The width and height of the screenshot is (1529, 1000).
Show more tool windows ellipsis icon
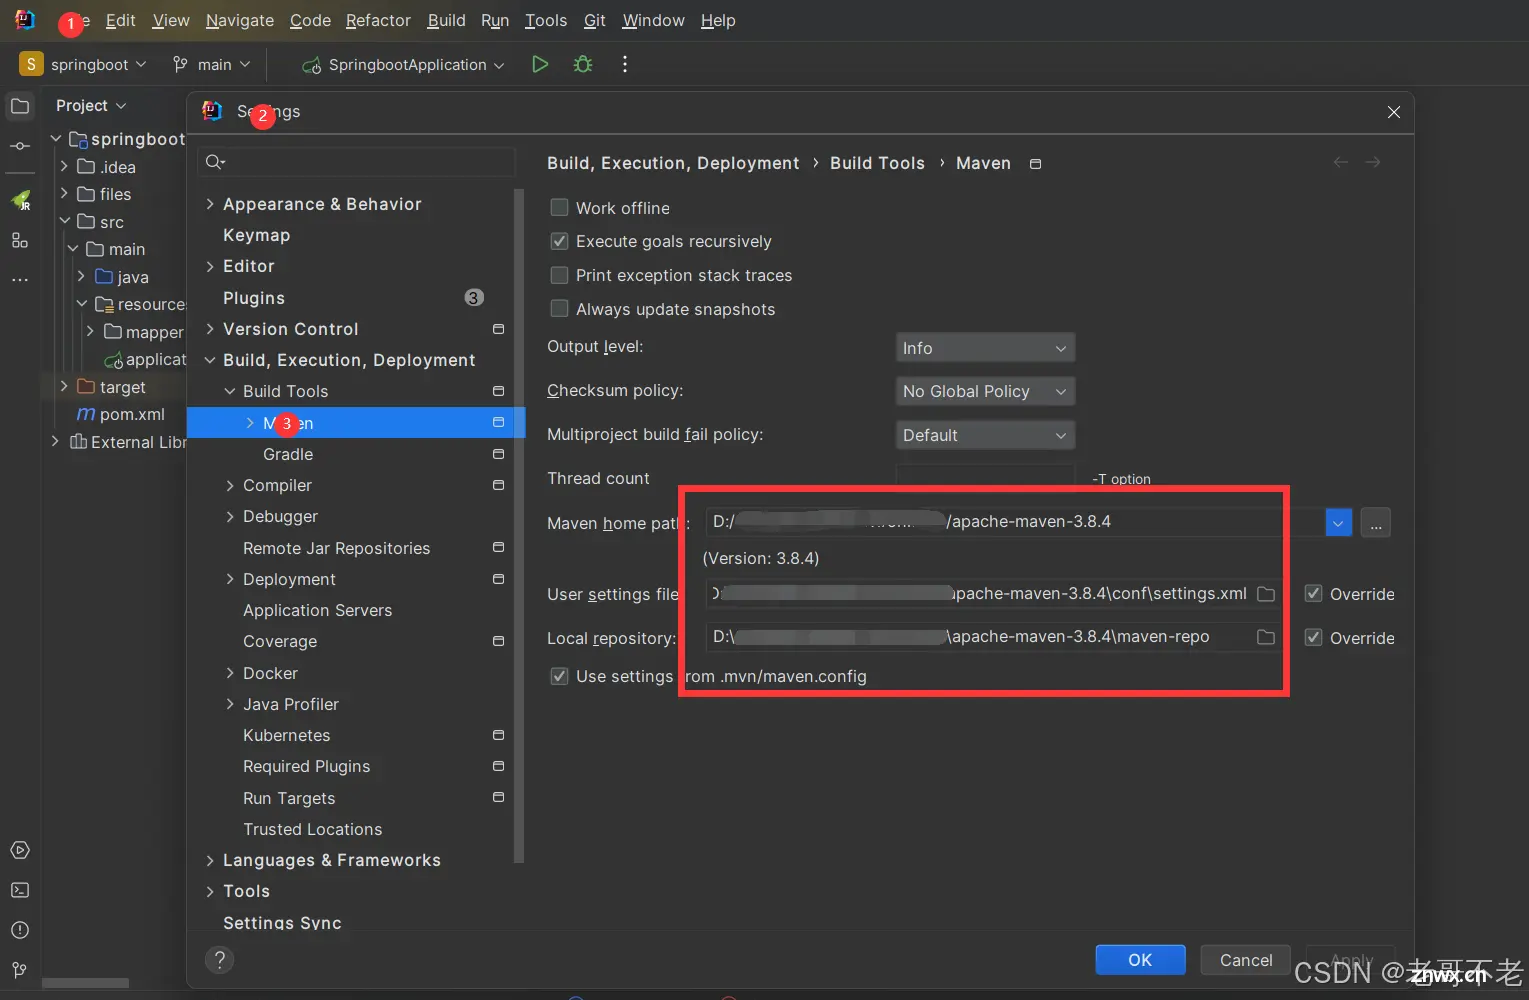[x=20, y=280]
